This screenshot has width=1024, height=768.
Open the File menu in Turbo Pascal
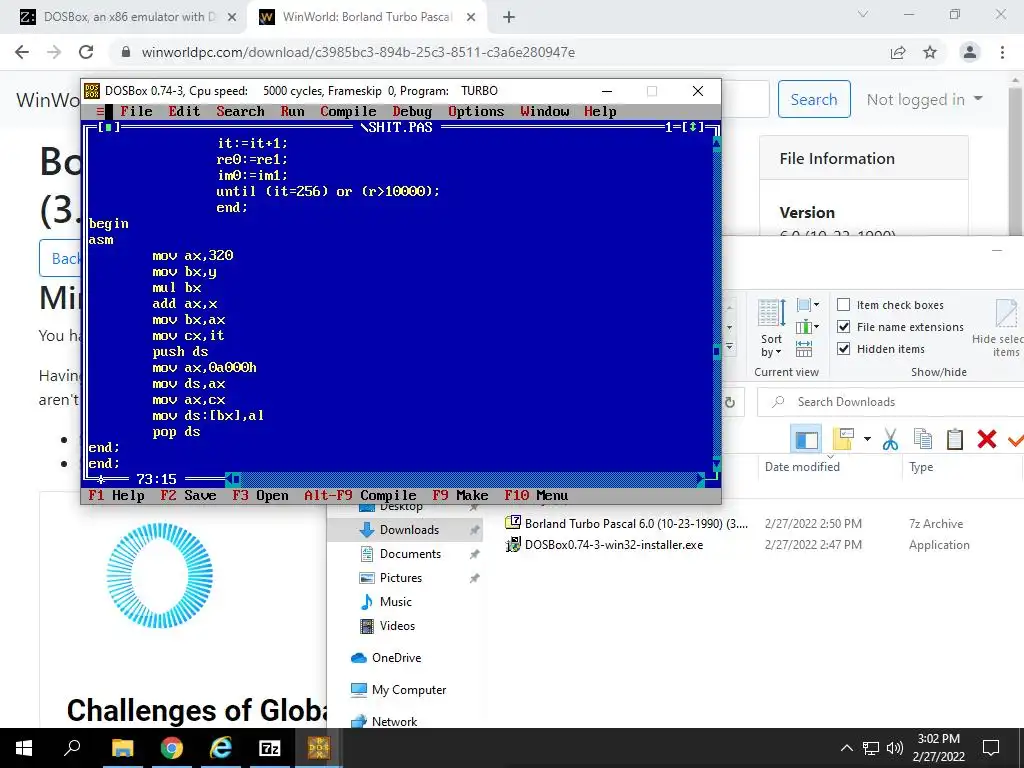(136, 112)
